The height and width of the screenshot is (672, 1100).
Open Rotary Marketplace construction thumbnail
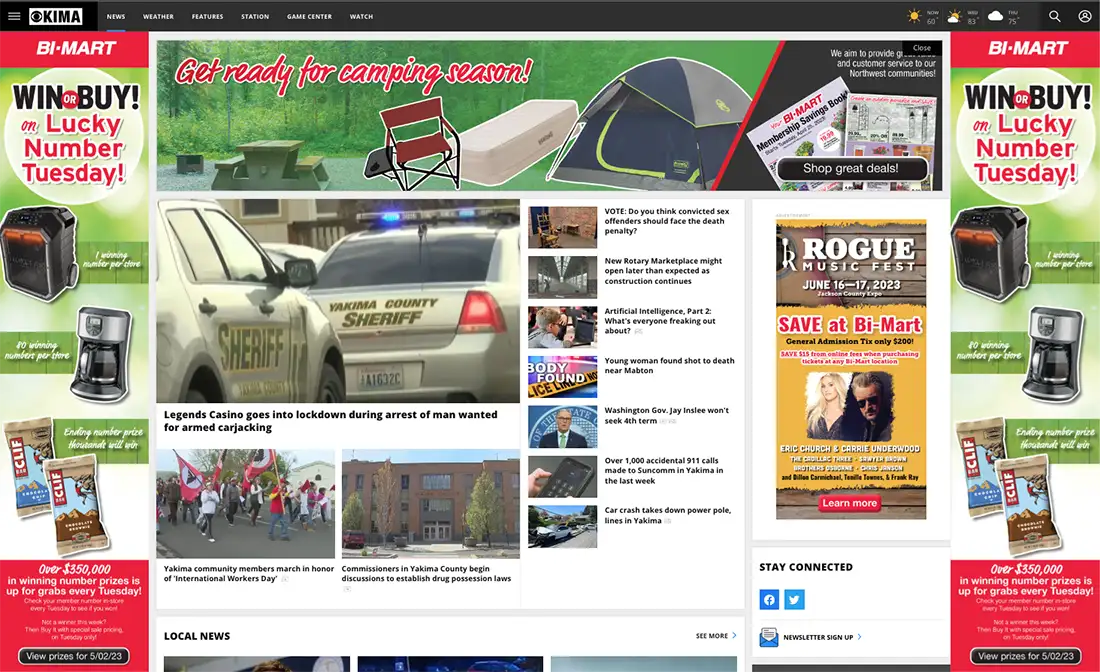563,277
